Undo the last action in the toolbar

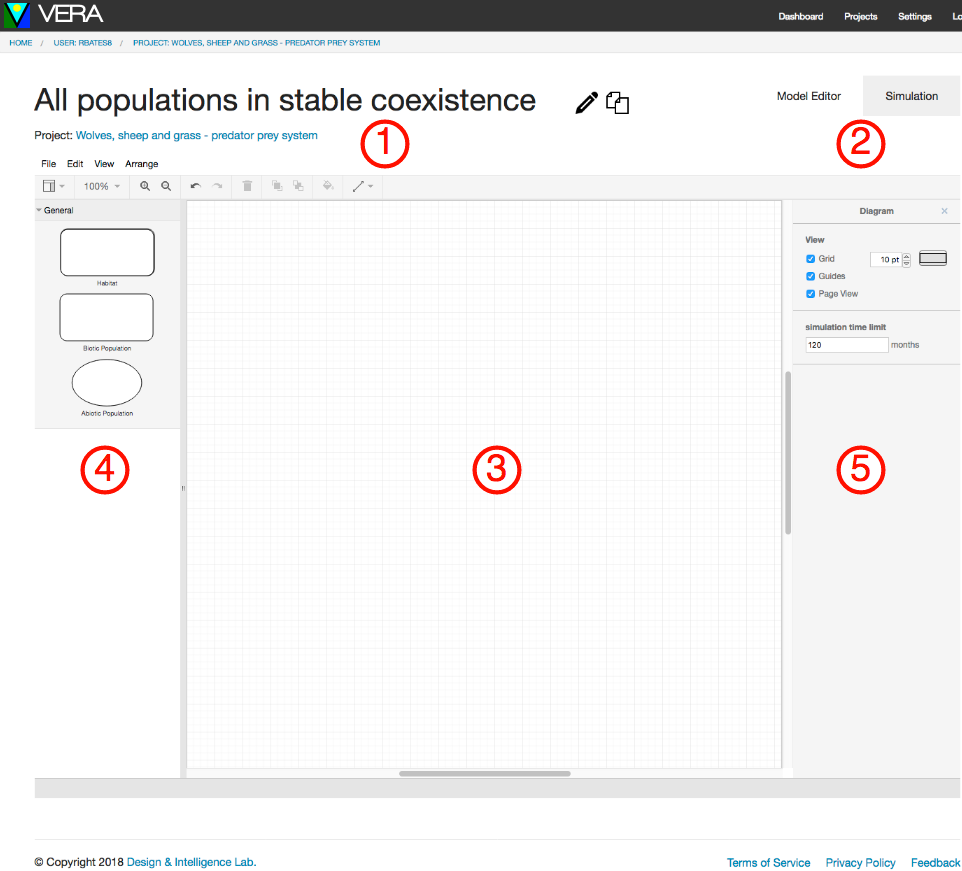coord(196,186)
